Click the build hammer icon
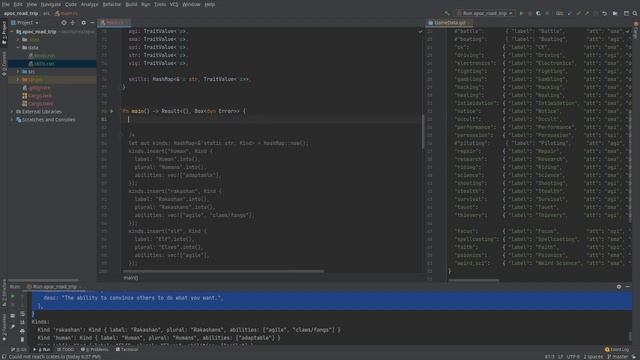 pyautogui.click(x=447, y=13)
